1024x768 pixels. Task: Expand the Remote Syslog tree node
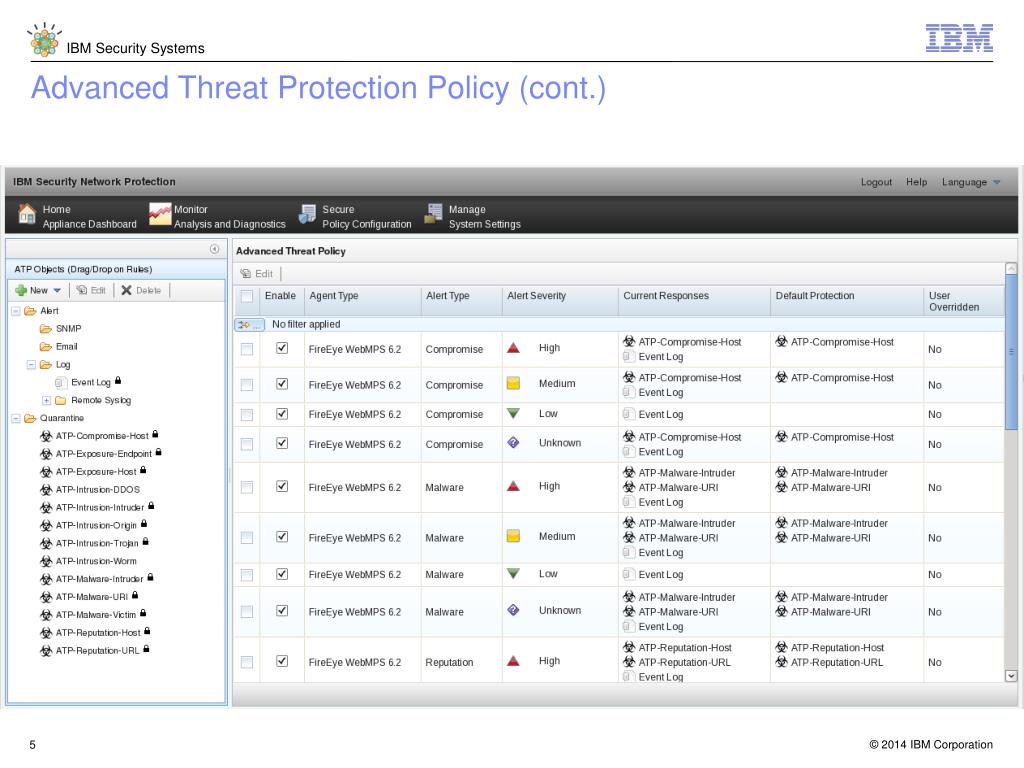pos(46,400)
